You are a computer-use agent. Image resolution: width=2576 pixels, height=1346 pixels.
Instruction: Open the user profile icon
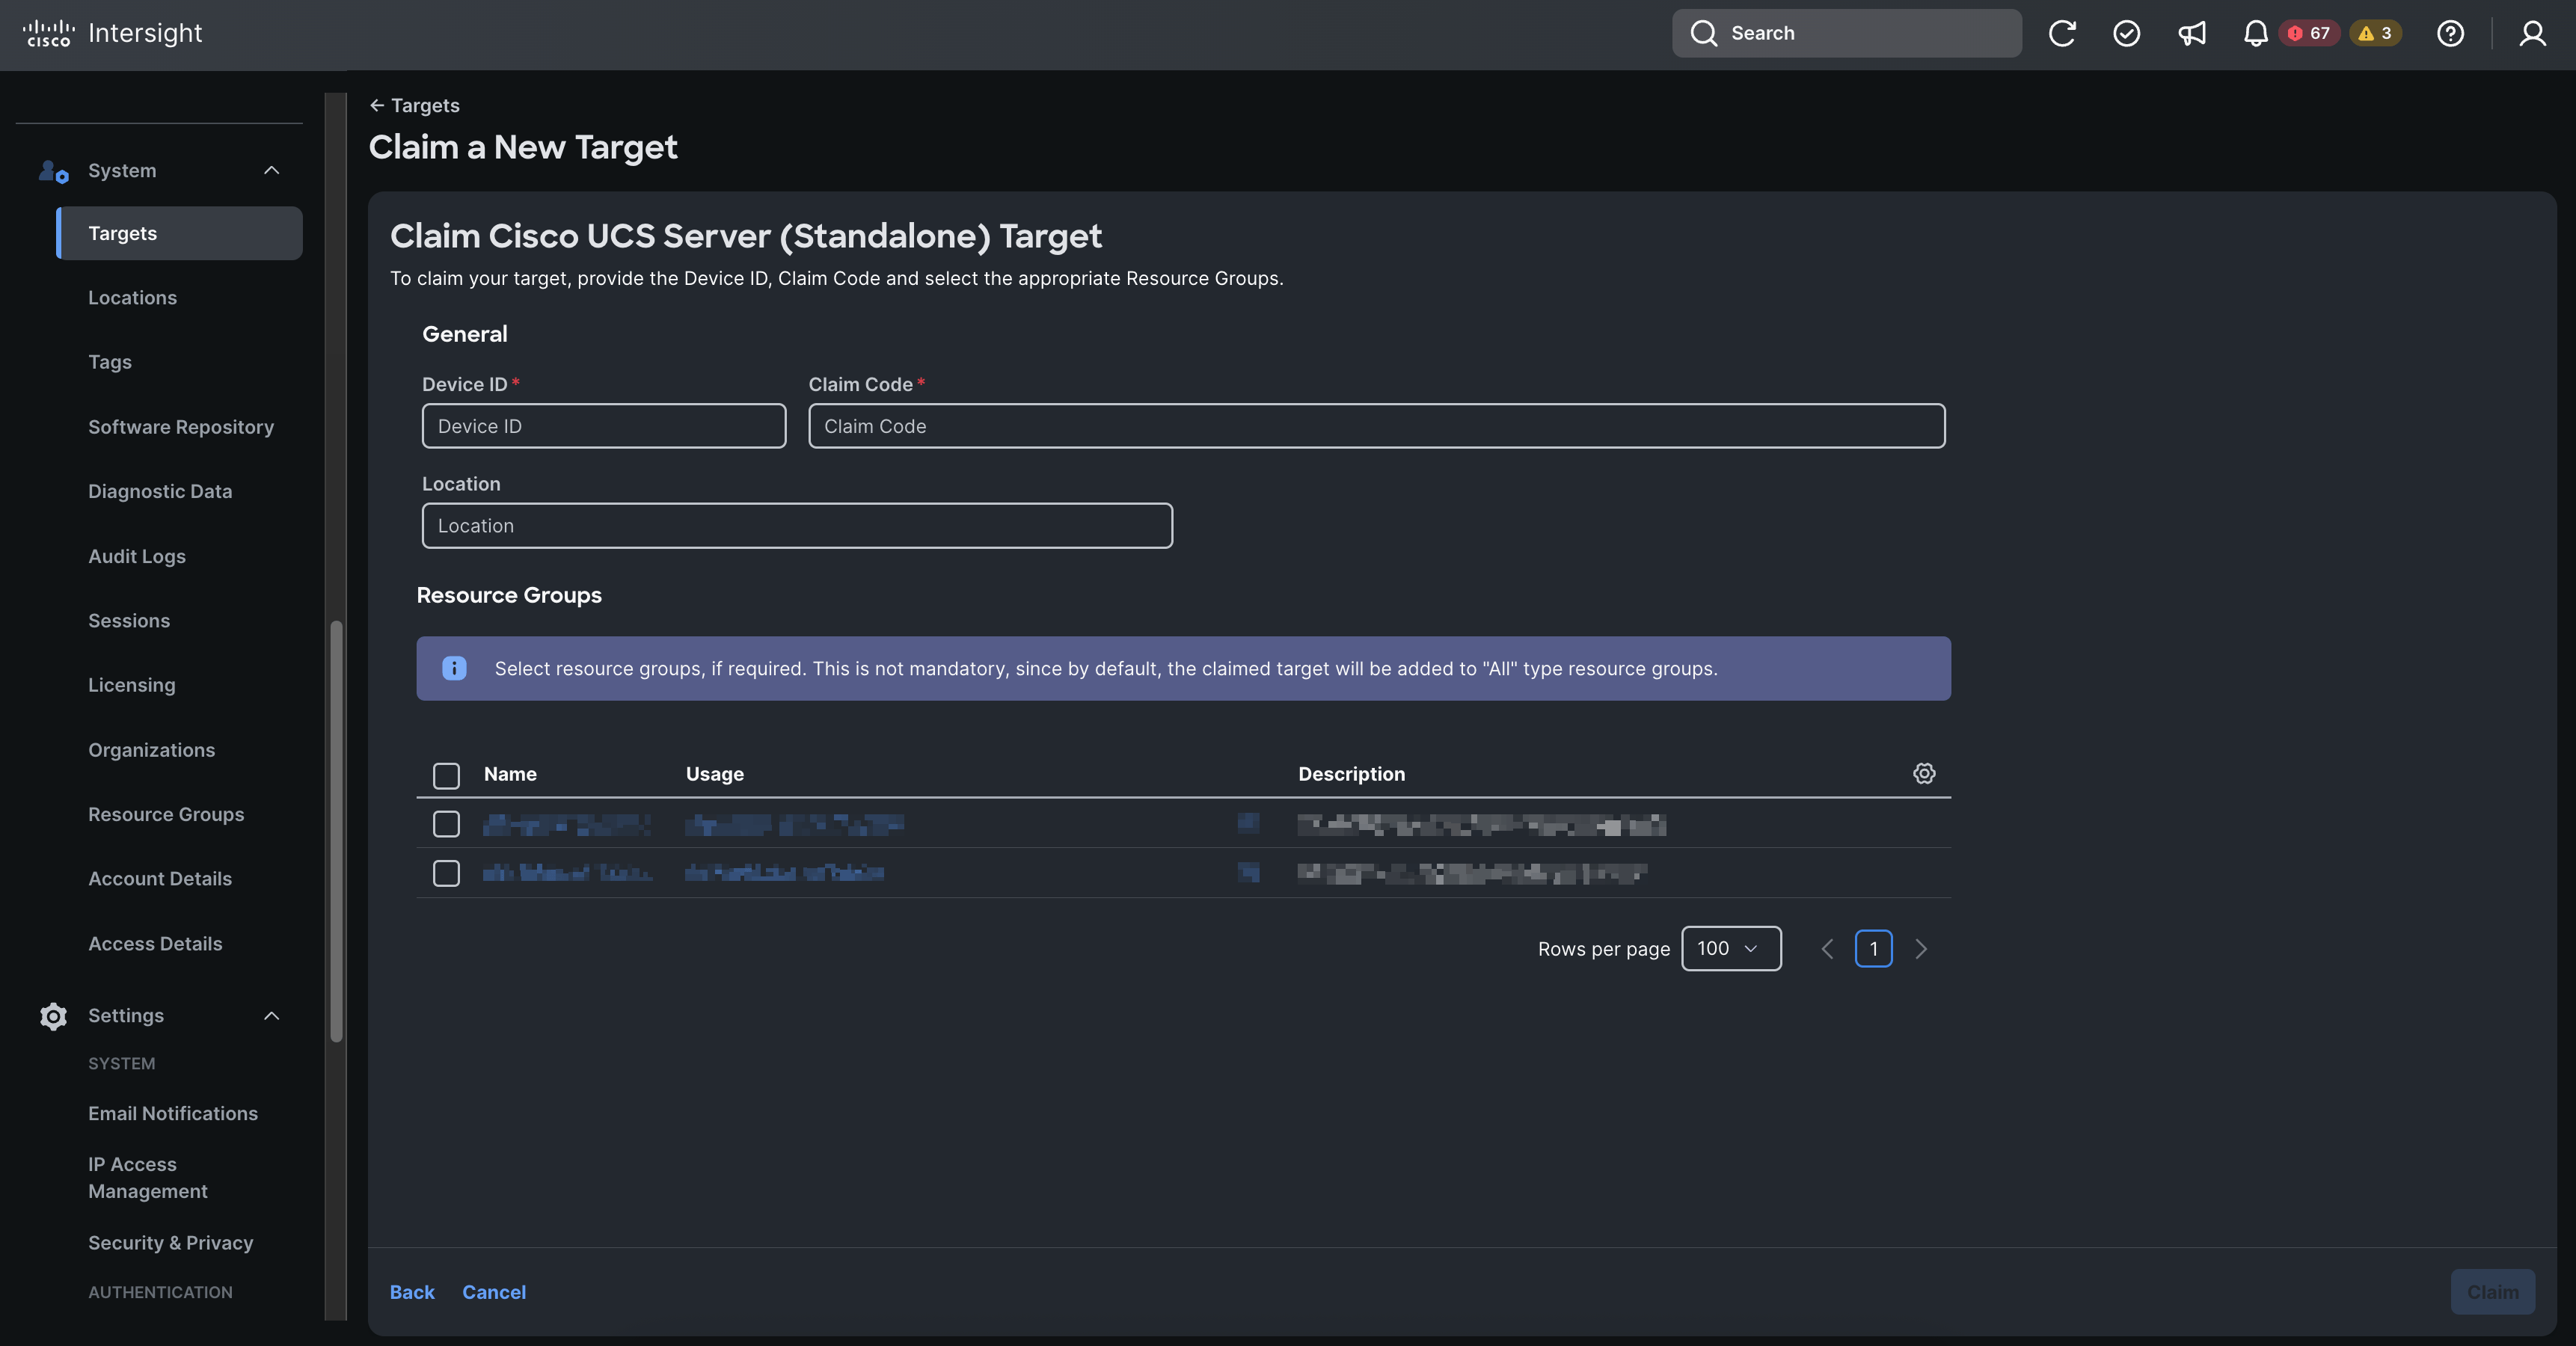point(2532,33)
